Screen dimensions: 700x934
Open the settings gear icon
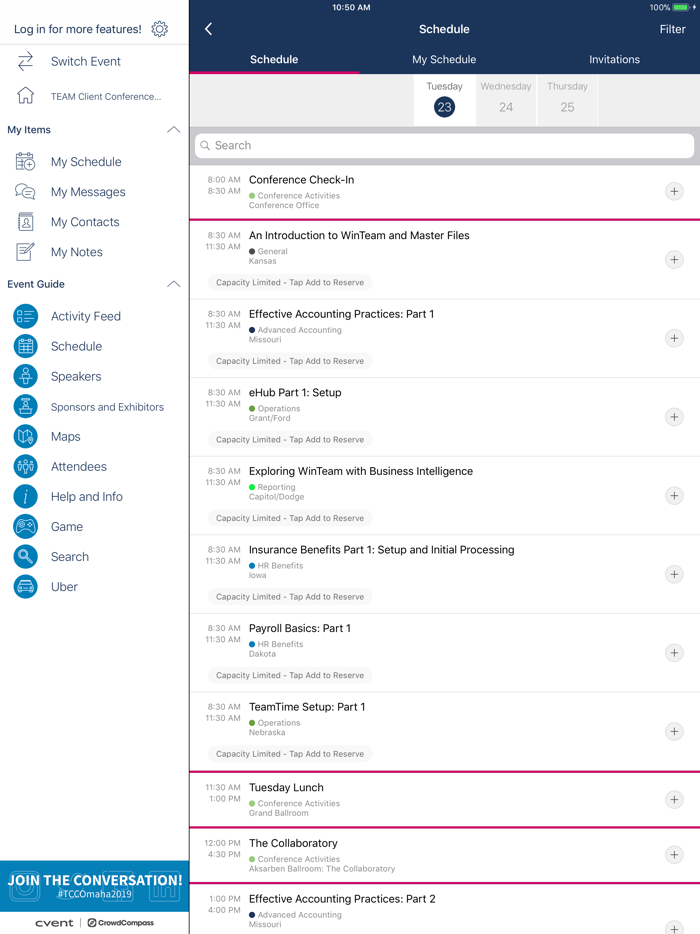coord(160,29)
